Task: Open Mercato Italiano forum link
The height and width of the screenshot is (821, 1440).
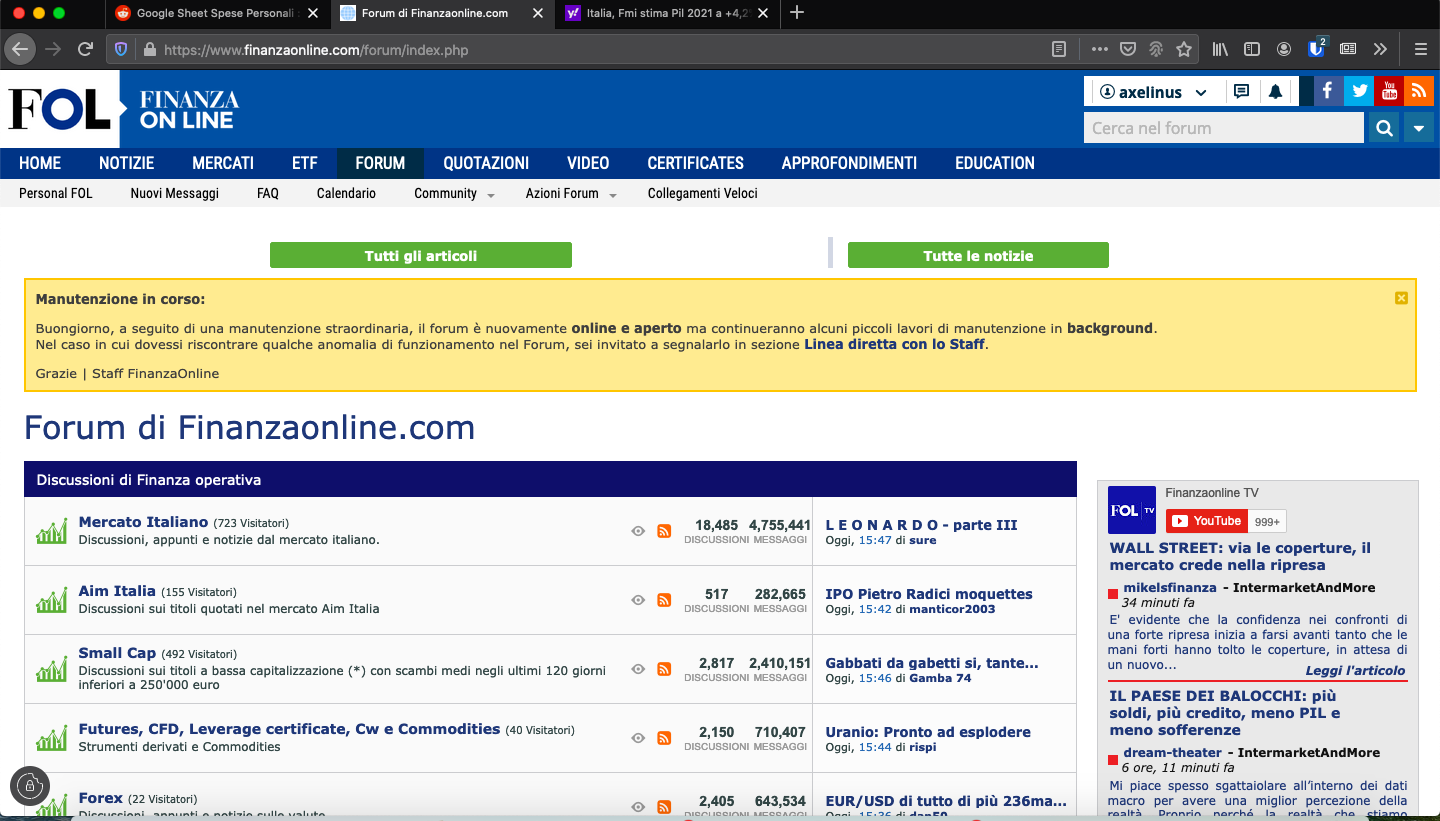Action: click(x=143, y=522)
